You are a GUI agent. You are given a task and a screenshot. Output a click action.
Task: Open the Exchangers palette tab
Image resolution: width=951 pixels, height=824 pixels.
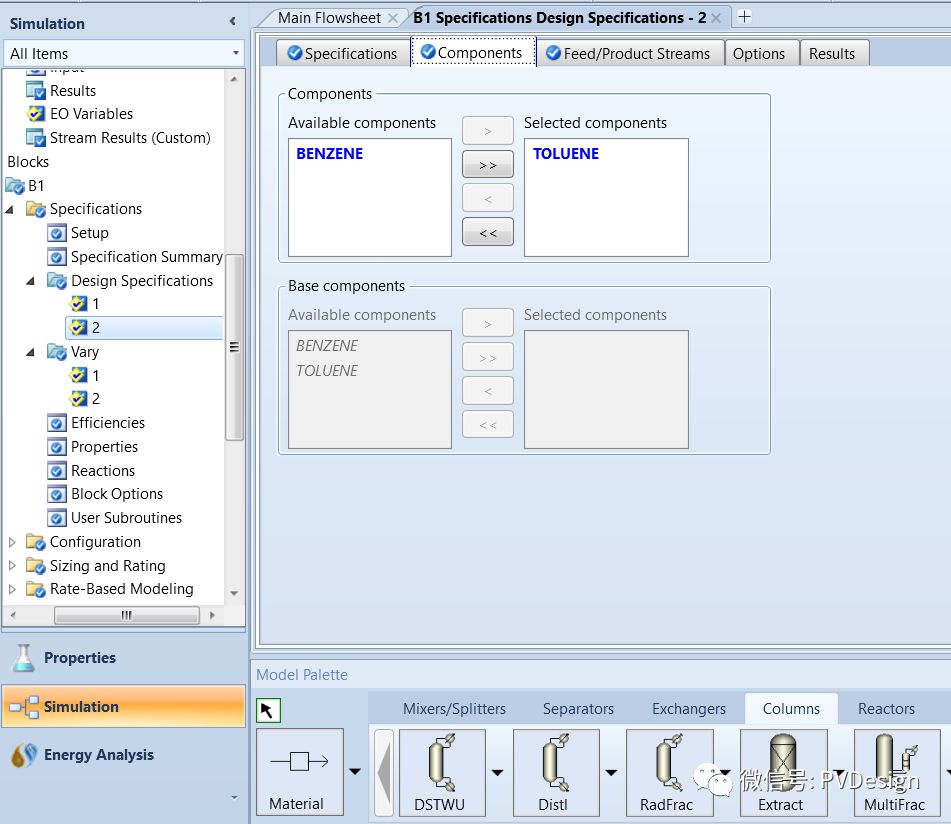point(688,709)
